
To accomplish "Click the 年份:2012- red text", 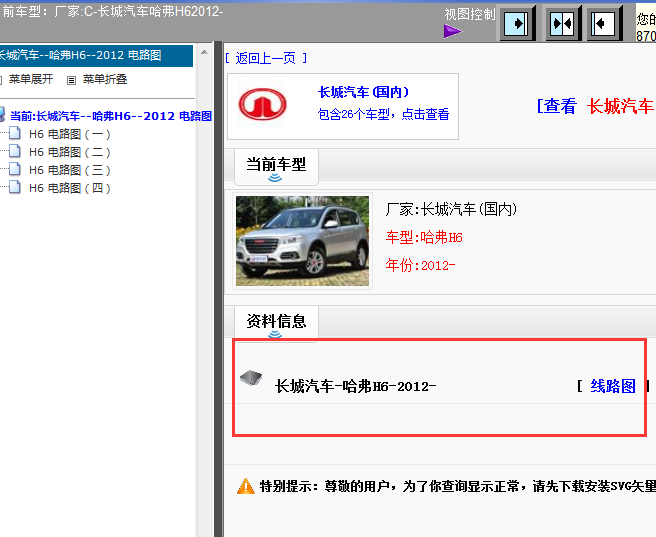I will tap(420, 265).
